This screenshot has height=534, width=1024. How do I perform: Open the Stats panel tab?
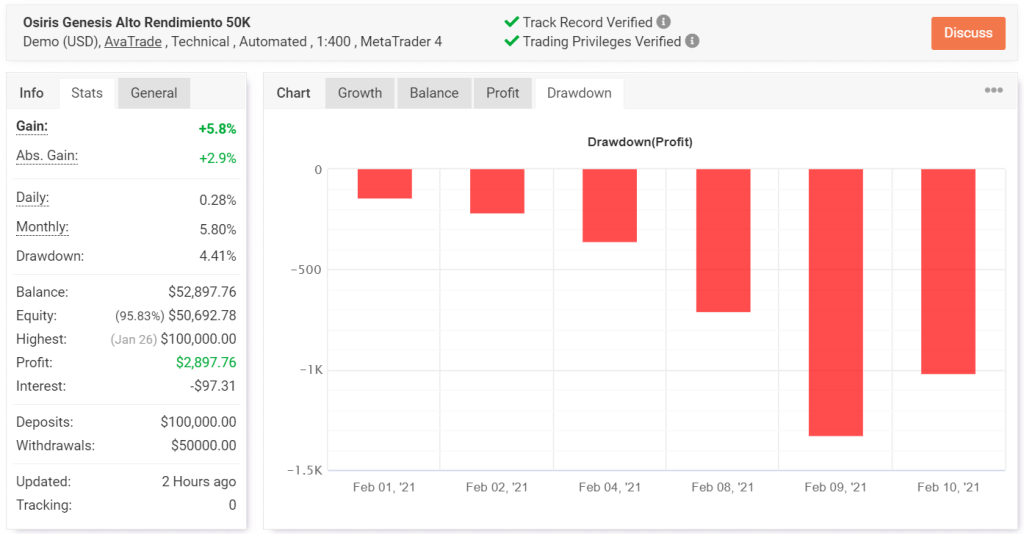tap(87, 93)
